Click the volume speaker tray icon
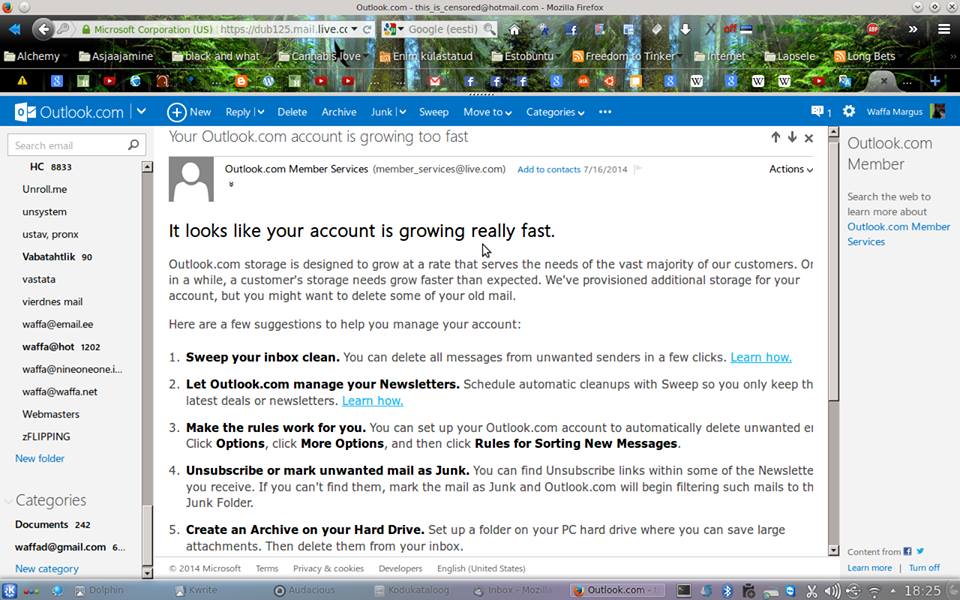 pos(832,591)
